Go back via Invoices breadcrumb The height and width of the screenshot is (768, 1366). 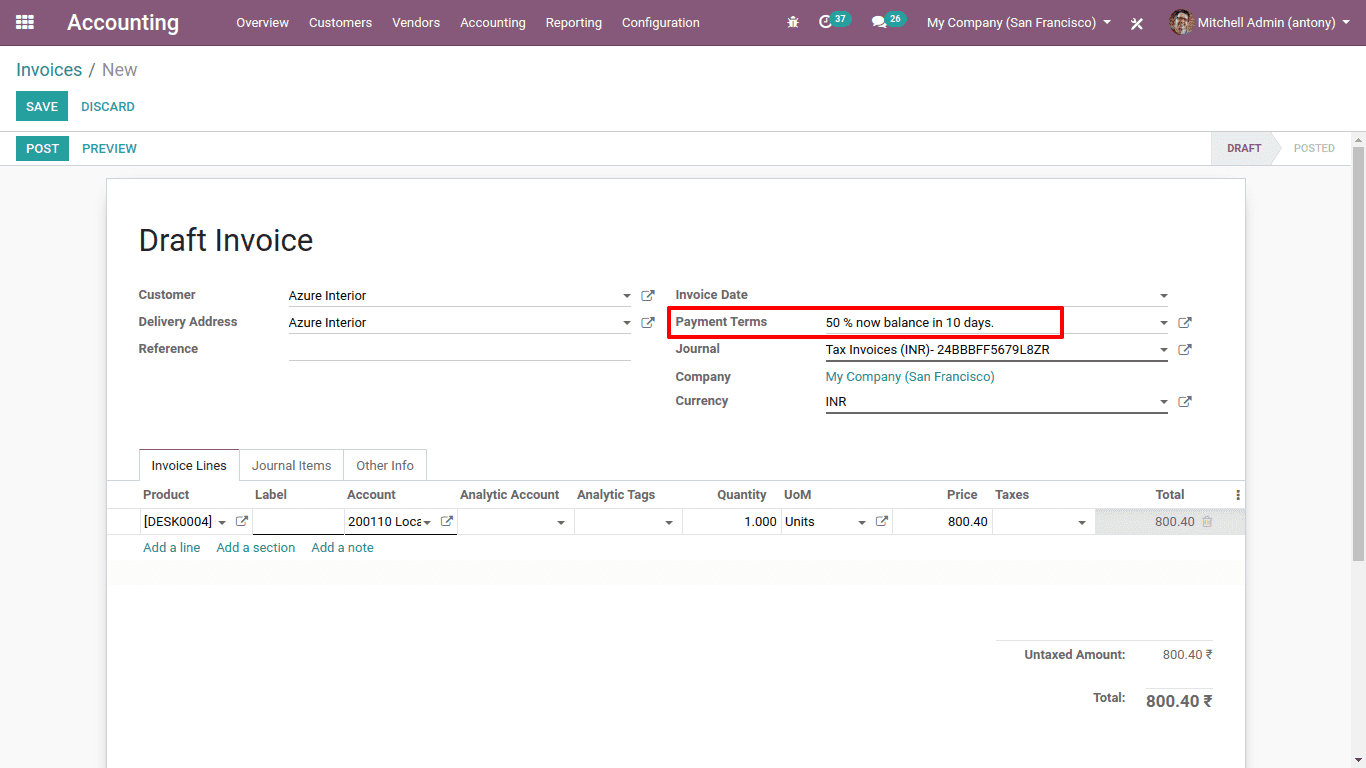point(49,70)
